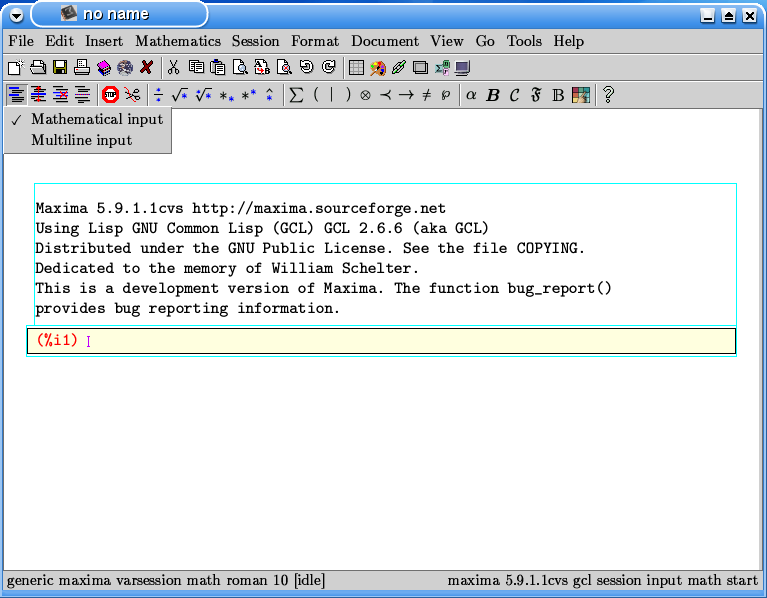Open the Document menu
Viewport: 767px width, 598px height.
(385, 41)
